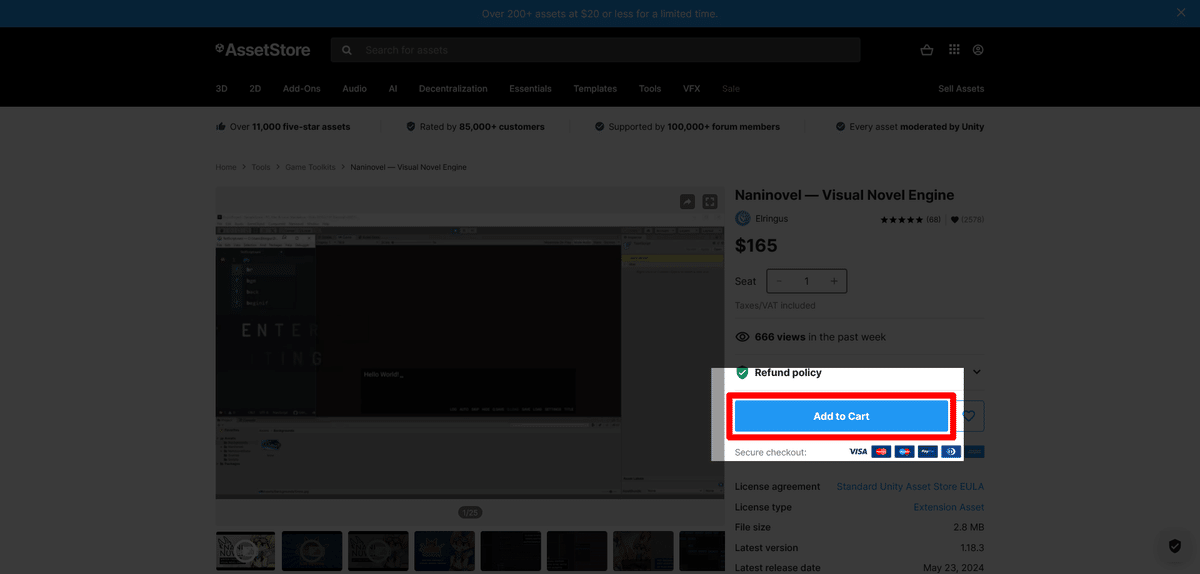Open the Essentials category menu

[x=530, y=89]
